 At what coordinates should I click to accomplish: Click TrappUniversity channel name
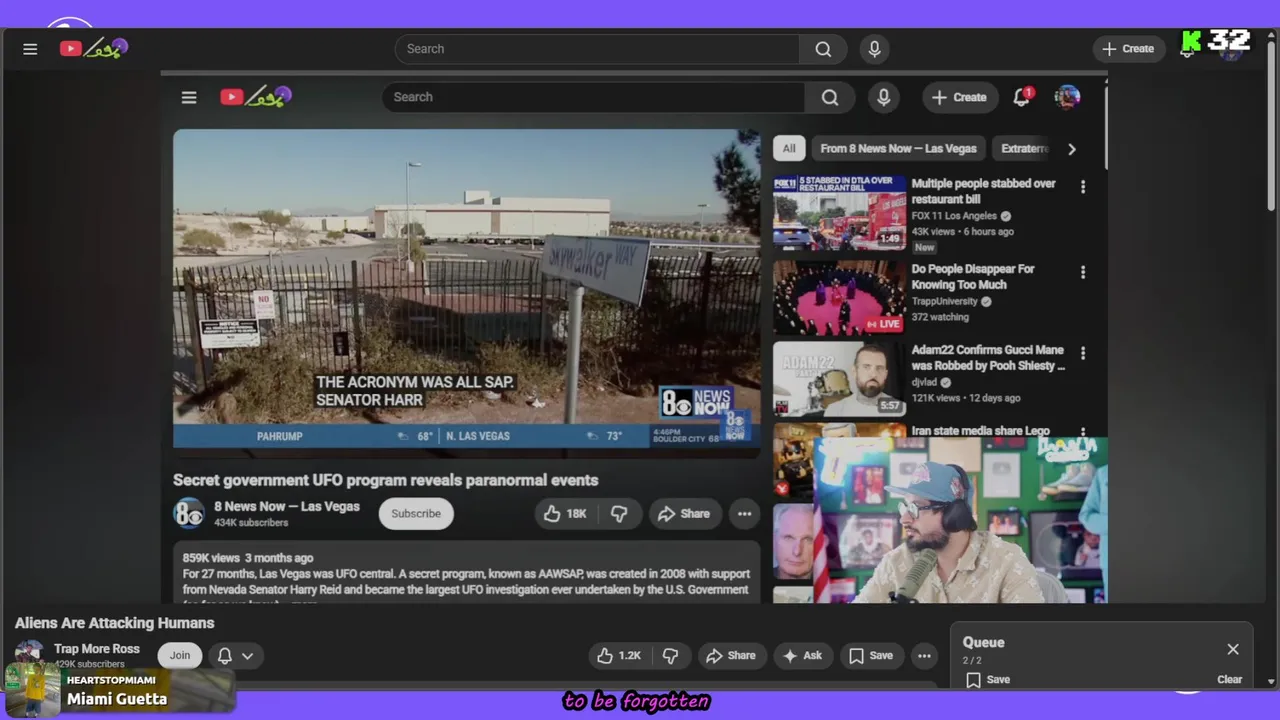point(944,301)
